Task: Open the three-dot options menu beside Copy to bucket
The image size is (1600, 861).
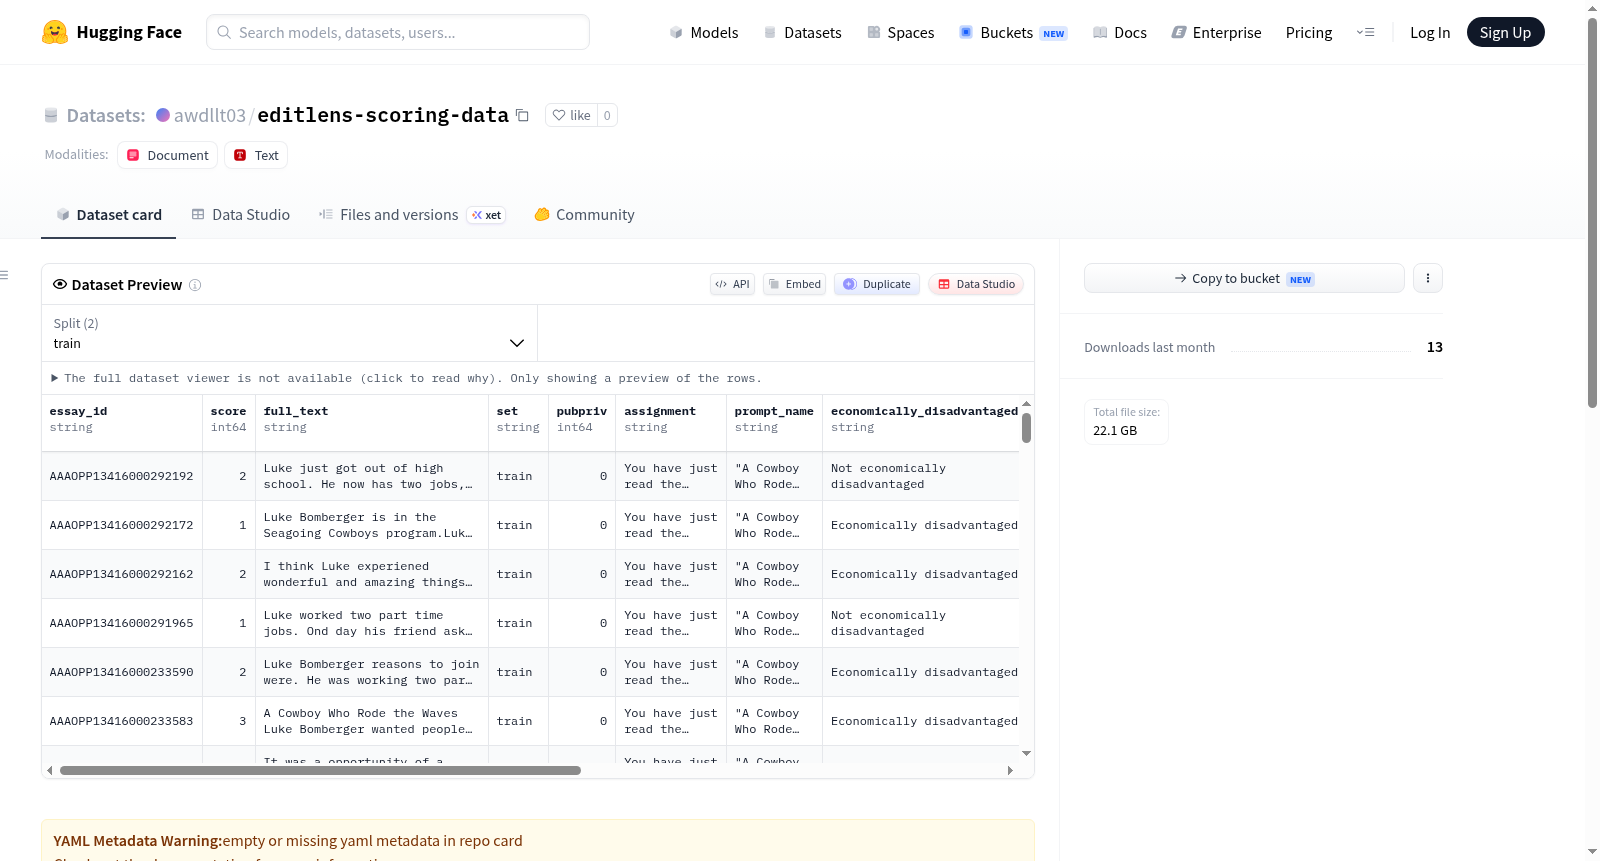Action: click(x=1428, y=278)
